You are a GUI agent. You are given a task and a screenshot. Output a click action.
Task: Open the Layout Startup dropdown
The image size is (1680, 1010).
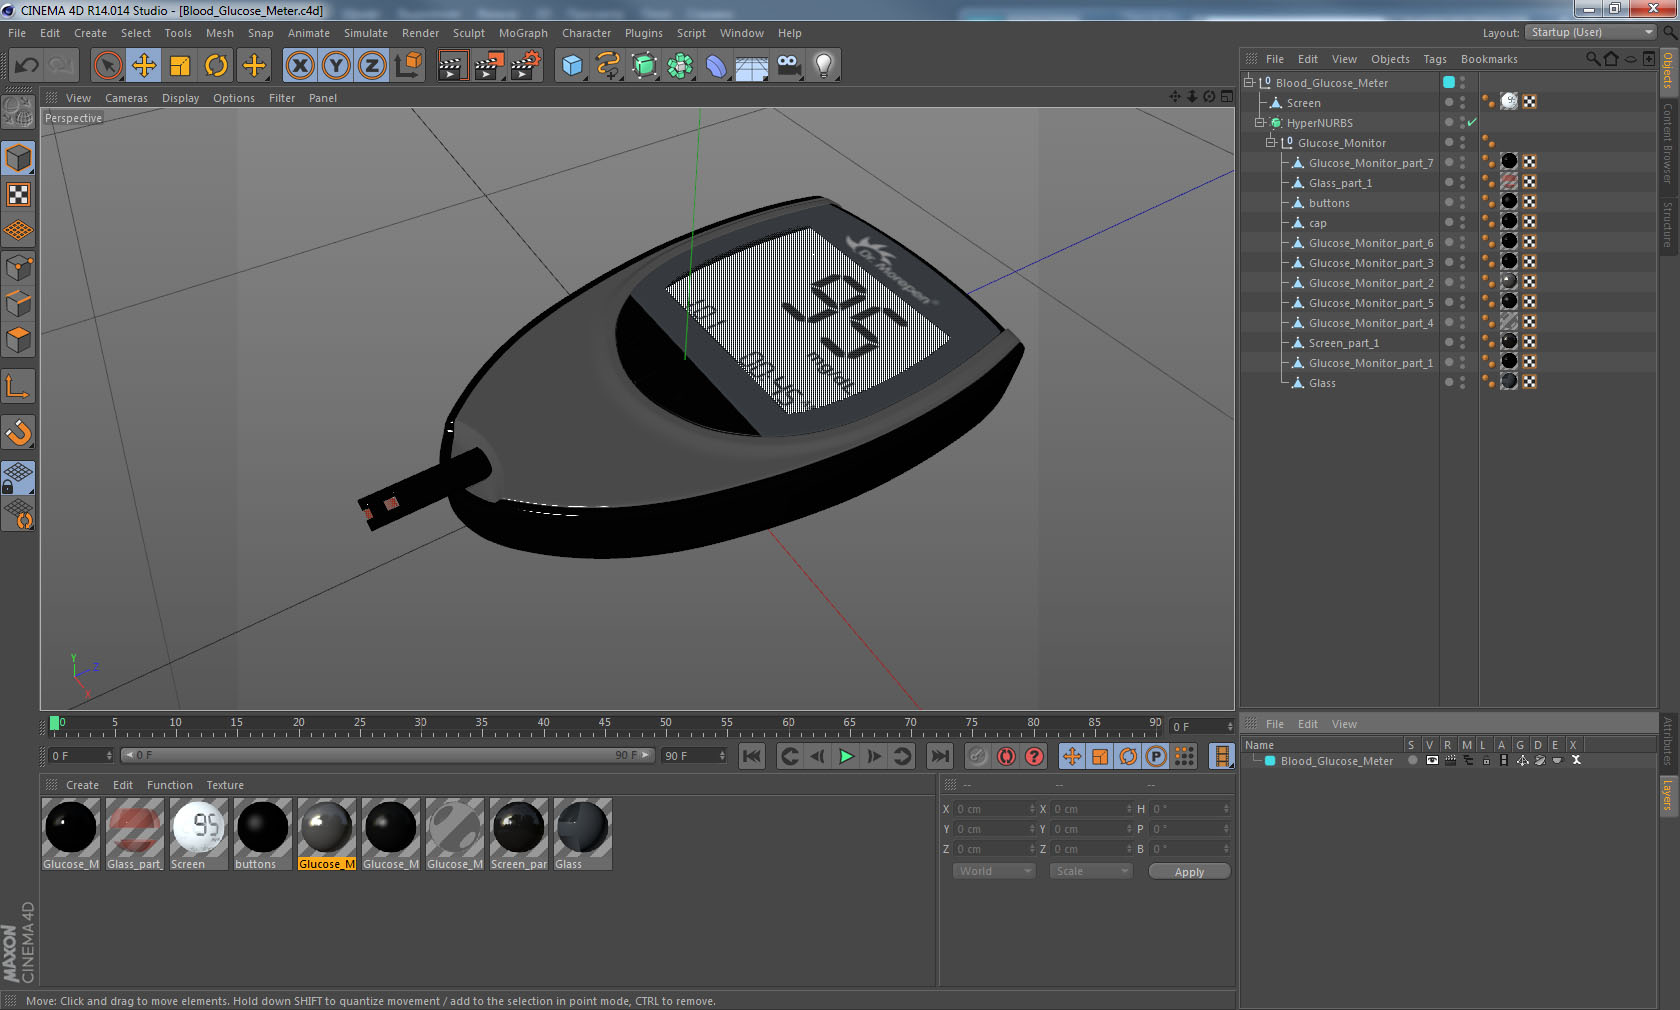pyautogui.click(x=1591, y=33)
